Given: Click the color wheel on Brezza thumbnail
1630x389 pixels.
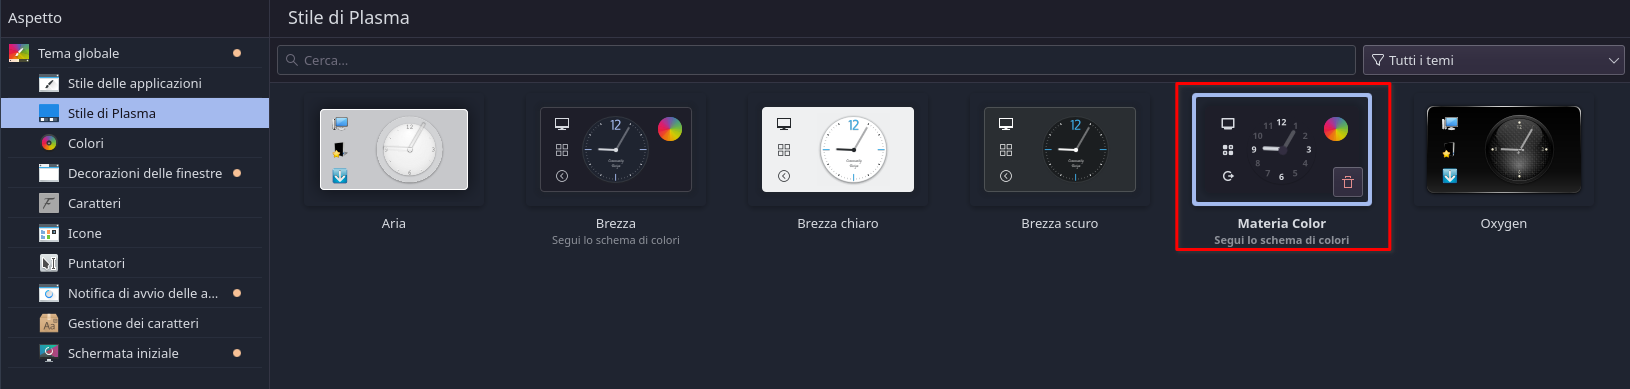Looking at the screenshot, I should [x=670, y=129].
